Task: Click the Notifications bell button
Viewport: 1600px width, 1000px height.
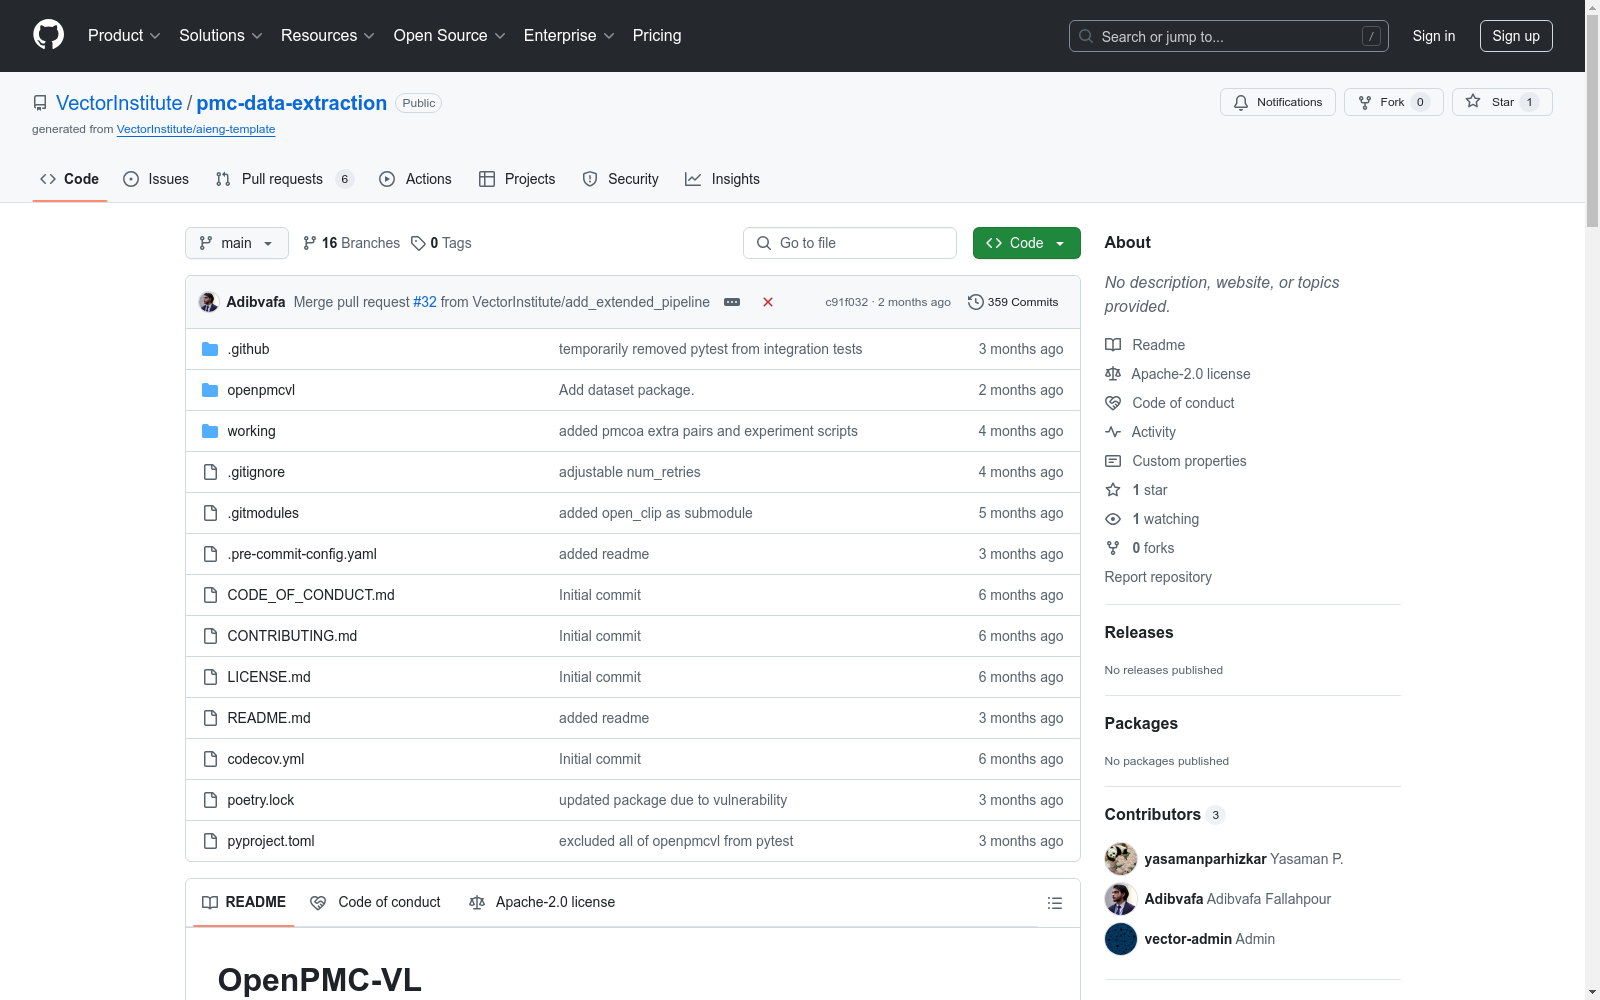Action: (x=1277, y=102)
